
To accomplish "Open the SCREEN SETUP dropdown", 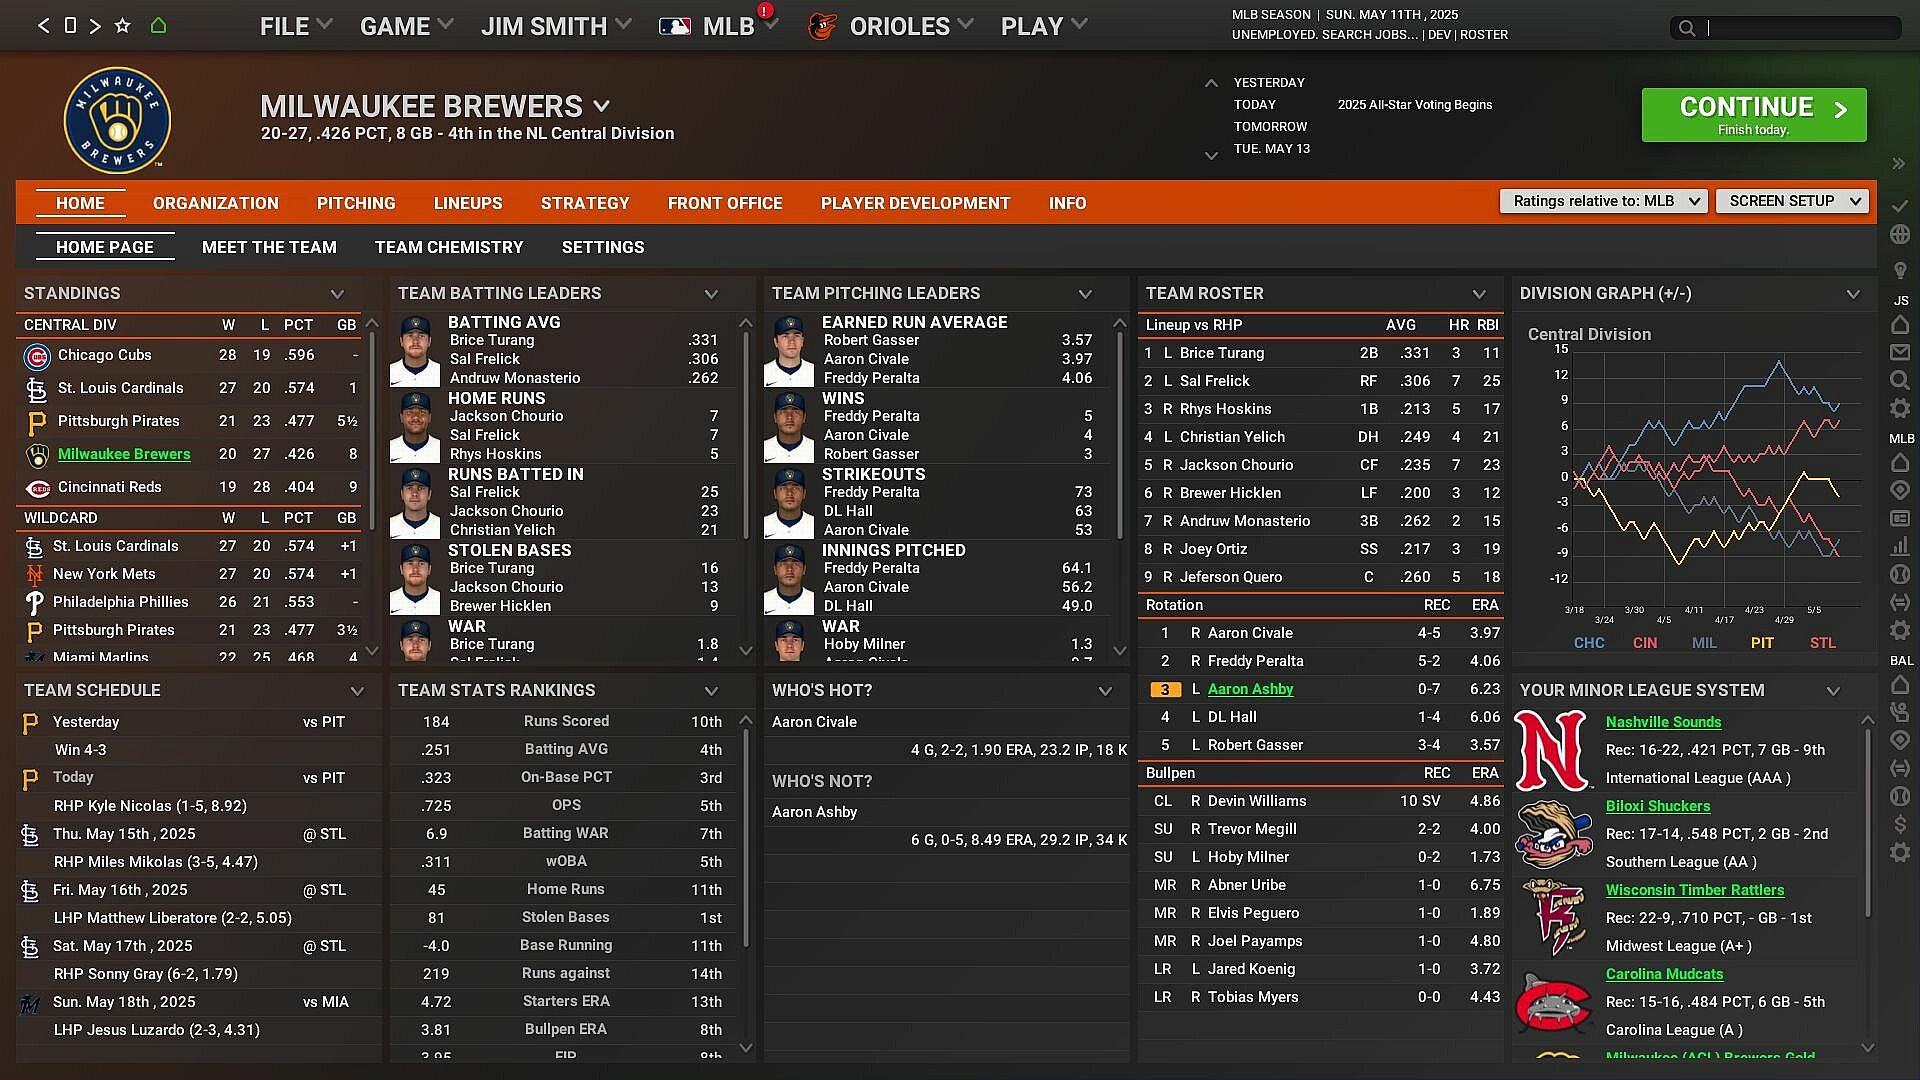I will [1791, 201].
